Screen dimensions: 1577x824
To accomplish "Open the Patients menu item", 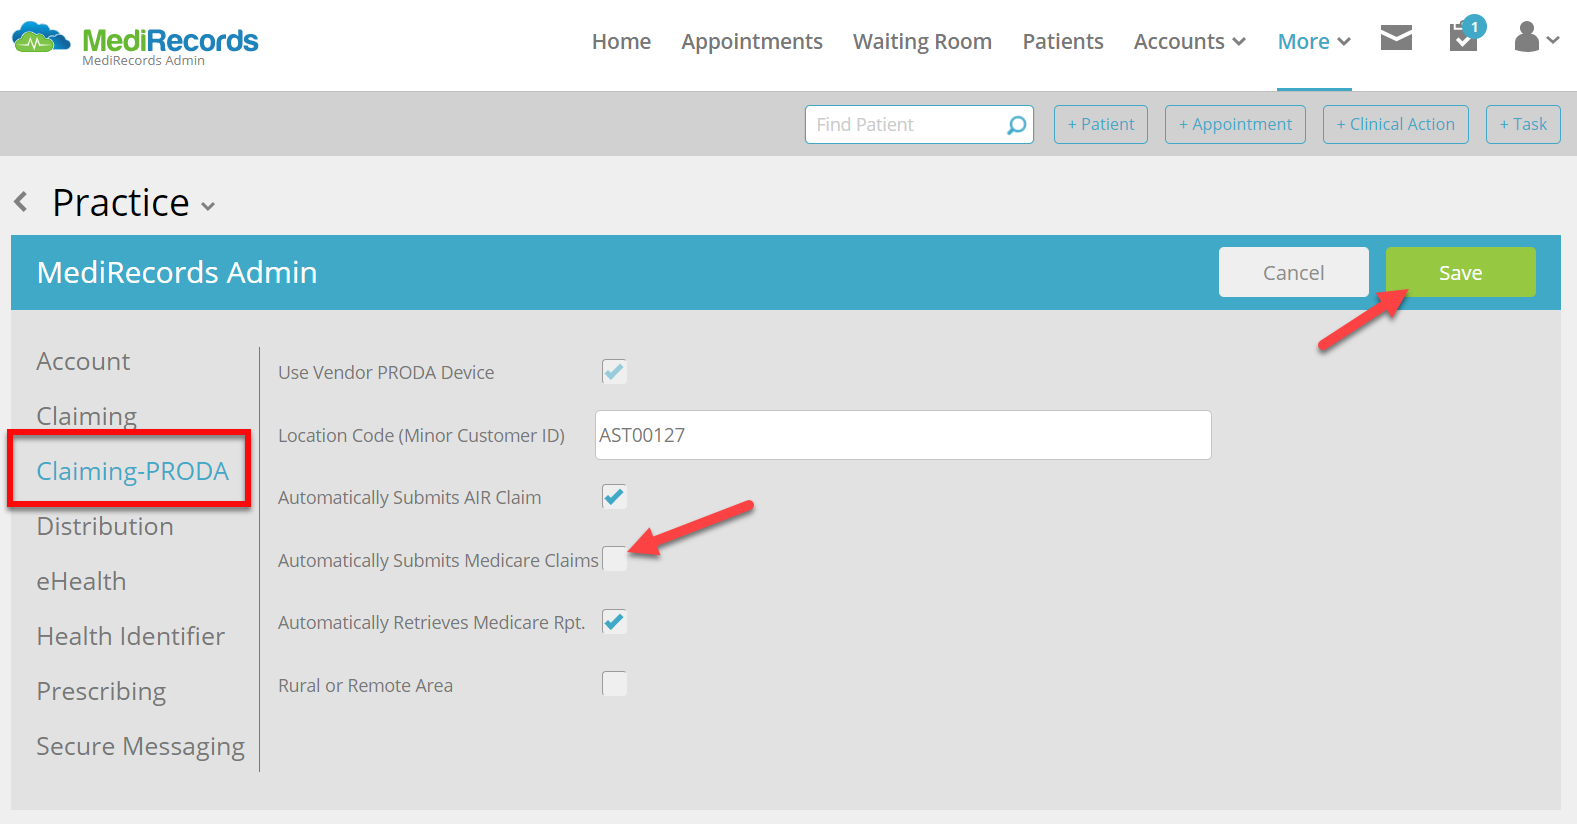I will 1063,42.
